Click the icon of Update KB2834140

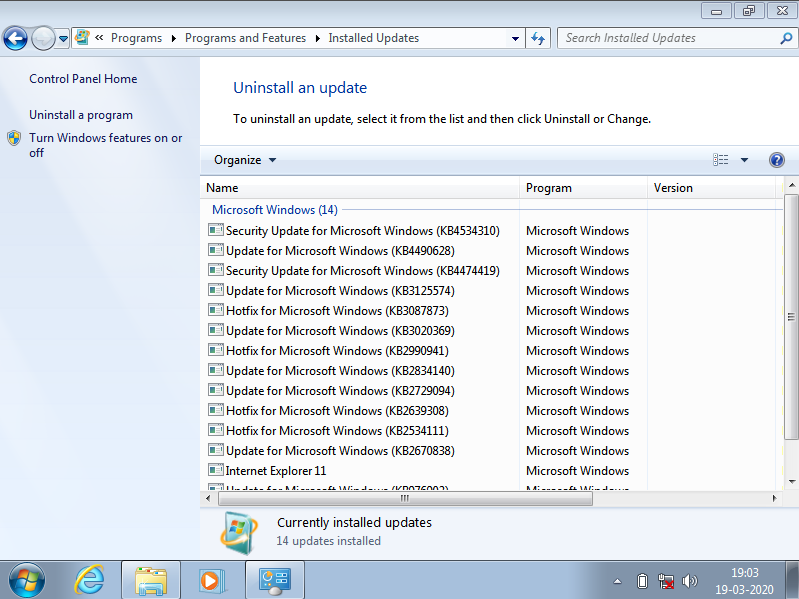[216, 370]
